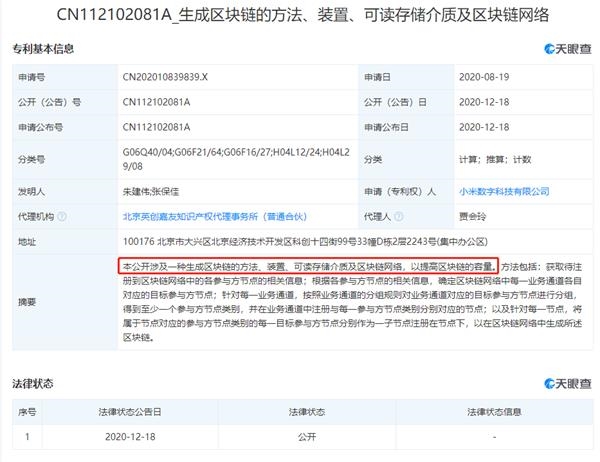Click the 序号 column header
This screenshot has height=462, width=600.
pos(28,412)
